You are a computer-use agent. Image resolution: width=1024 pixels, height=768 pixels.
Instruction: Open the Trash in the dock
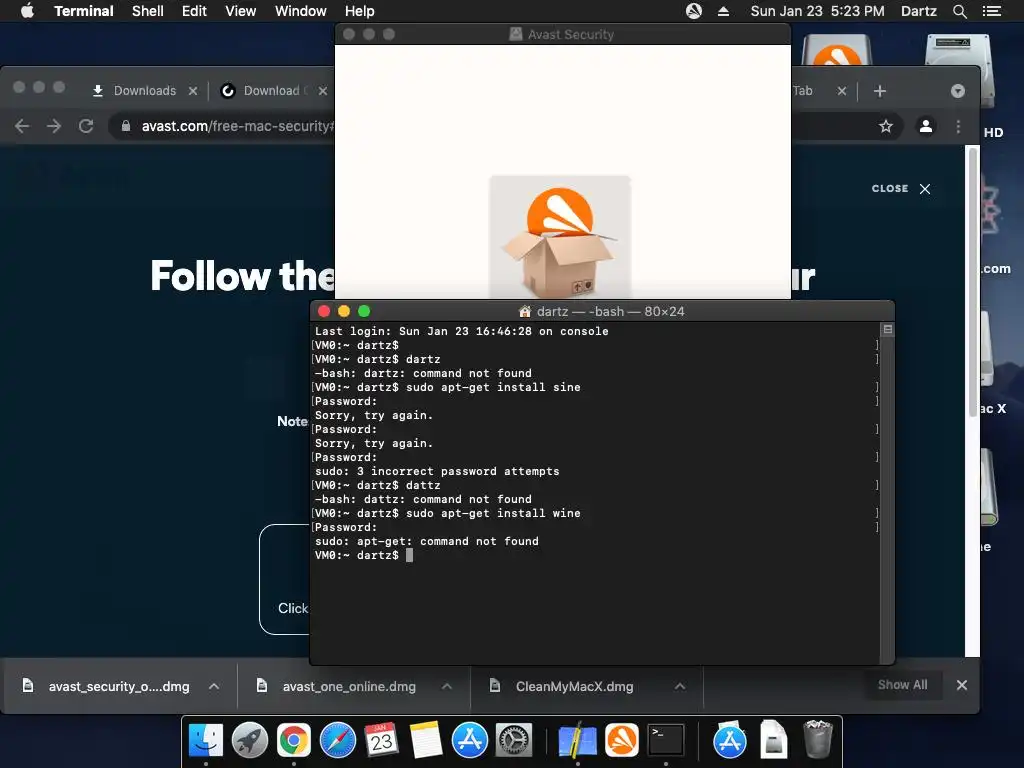818,739
